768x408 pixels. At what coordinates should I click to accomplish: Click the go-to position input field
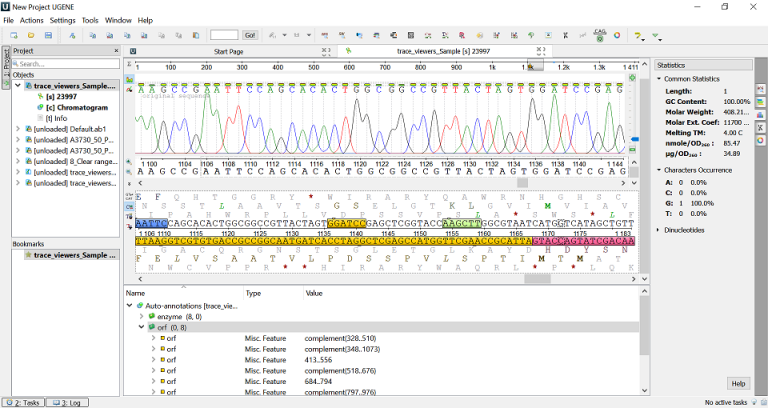point(224,35)
